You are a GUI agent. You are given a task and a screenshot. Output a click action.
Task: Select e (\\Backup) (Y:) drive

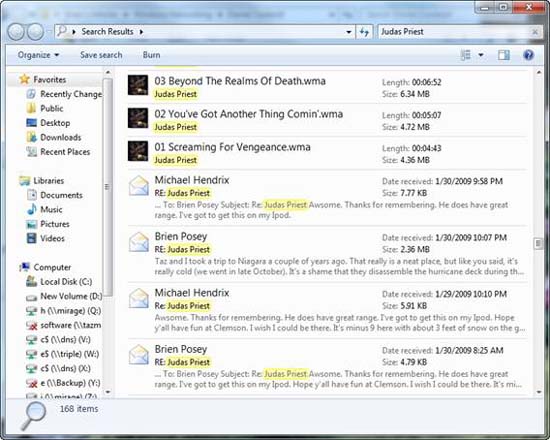click(x=63, y=383)
